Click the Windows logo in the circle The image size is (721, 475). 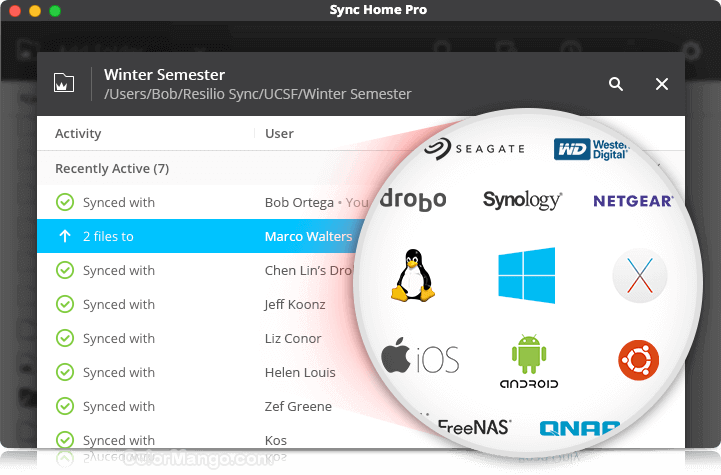[x=525, y=275]
